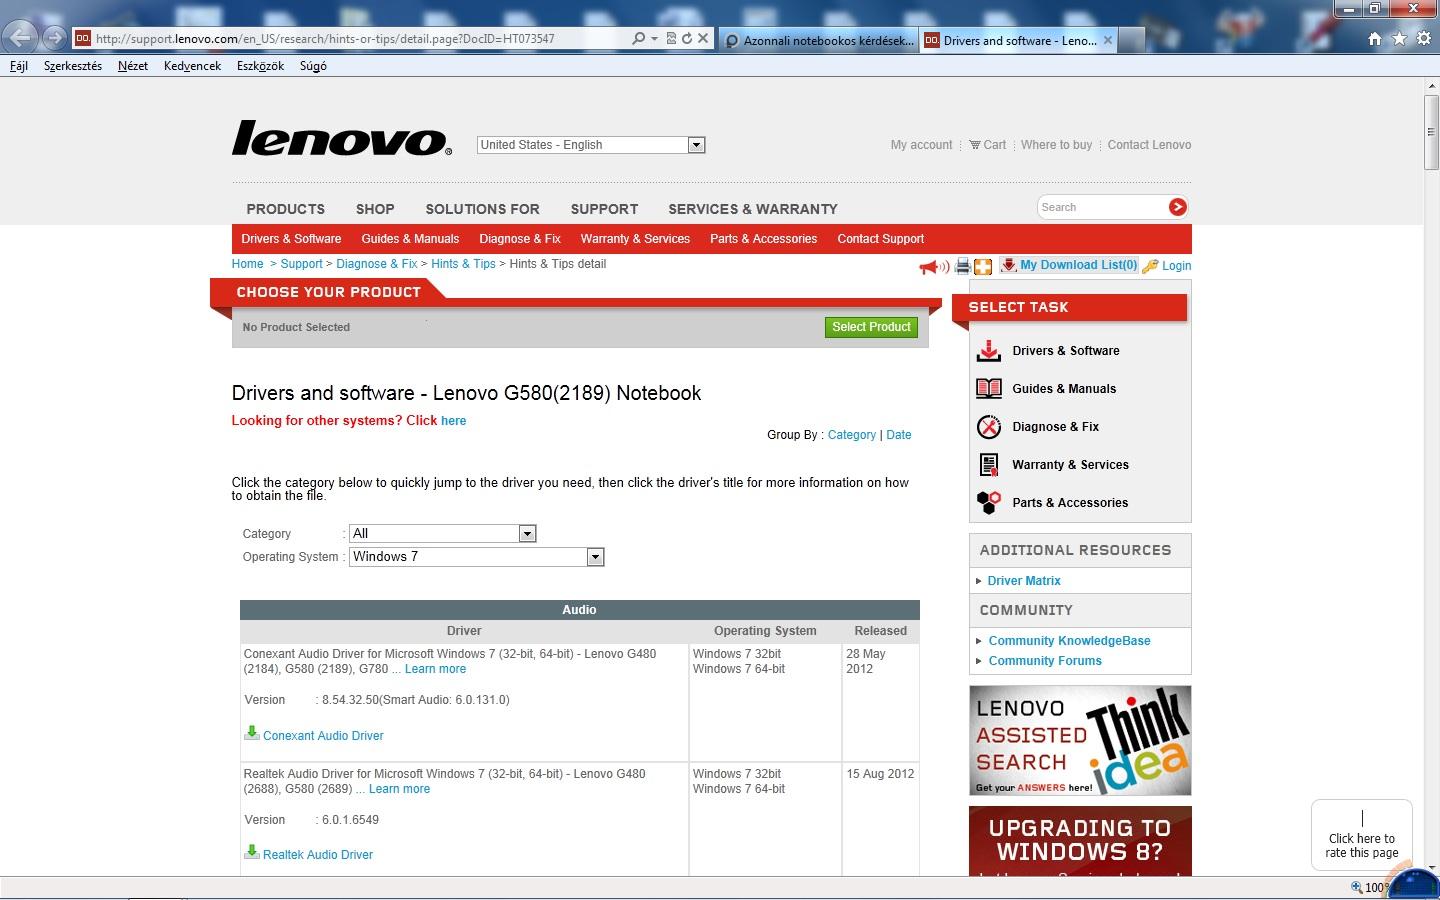The image size is (1440, 900).
Task: Open the Realtek Audio Driver download link
Action: 318,855
